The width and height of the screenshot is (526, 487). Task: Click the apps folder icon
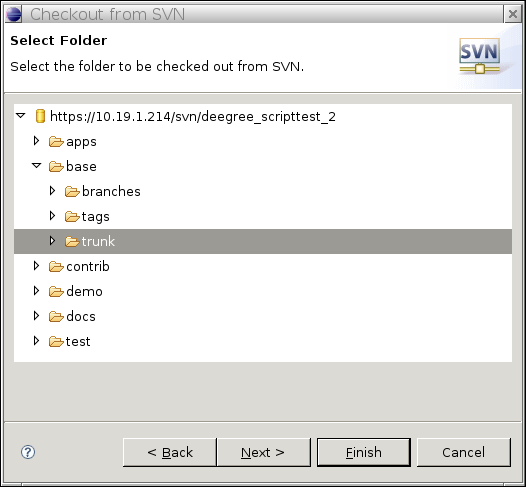[x=56, y=142]
